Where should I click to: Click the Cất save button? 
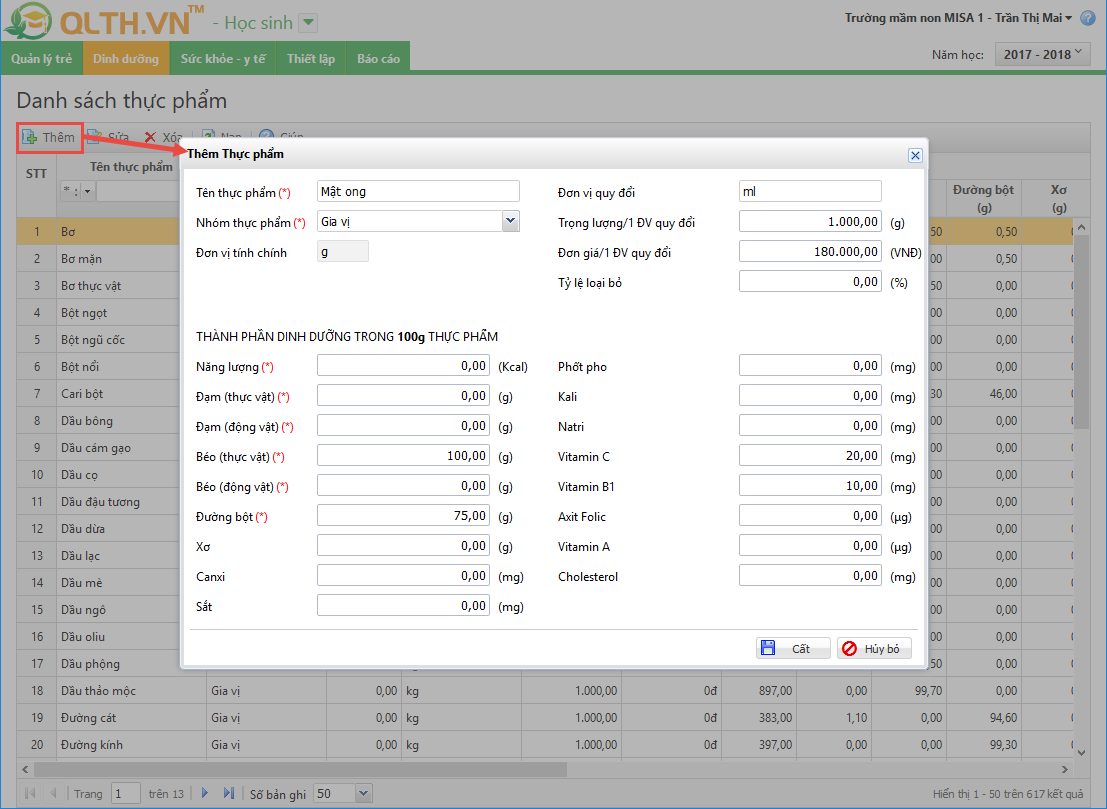pyautogui.click(x=792, y=648)
